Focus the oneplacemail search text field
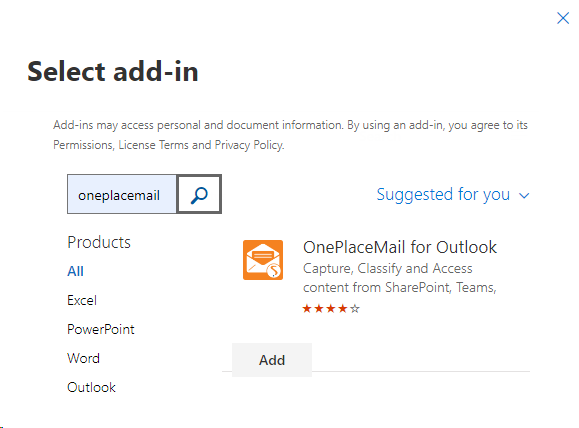Viewport: 579px width, 428px height. coord(122,194)
